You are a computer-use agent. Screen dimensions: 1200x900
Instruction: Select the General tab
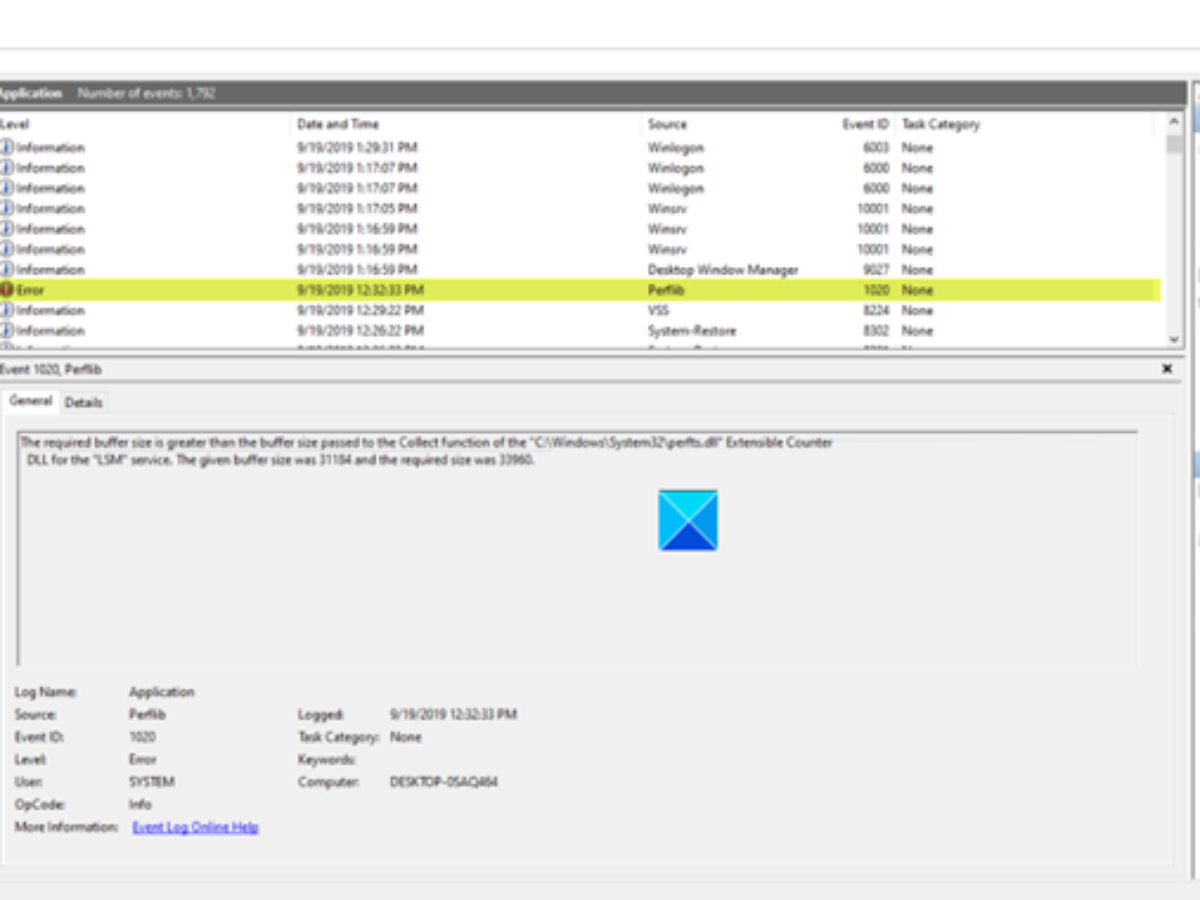tap(30, 401)
